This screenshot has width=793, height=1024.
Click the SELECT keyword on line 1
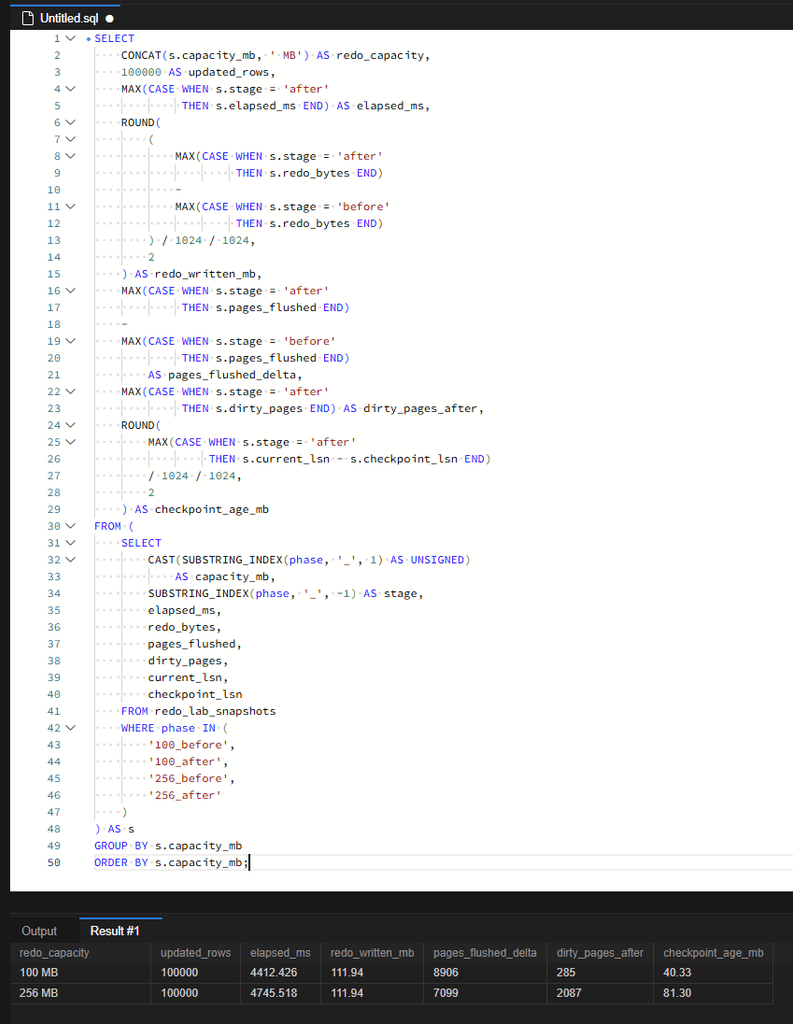point(114,39)
